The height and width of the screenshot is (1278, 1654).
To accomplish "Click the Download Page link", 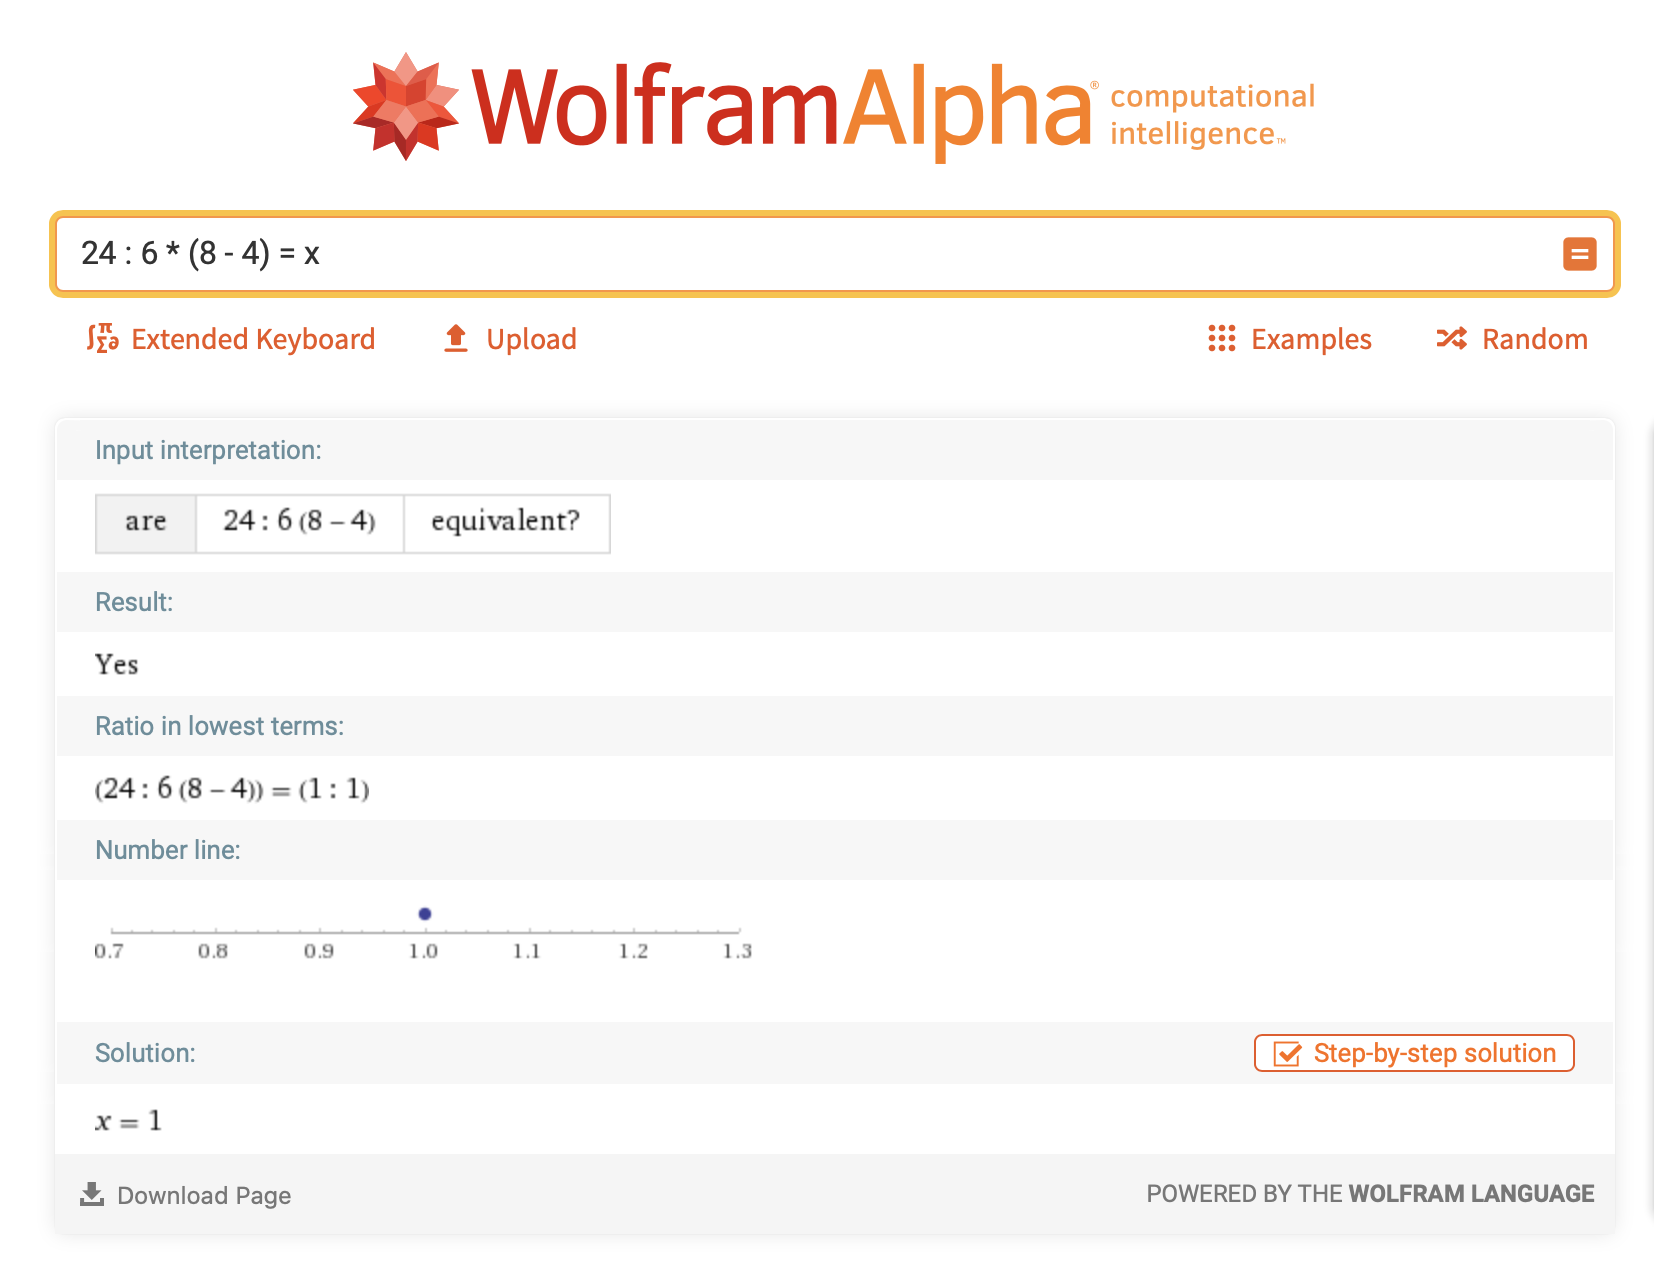I will tap(186, 1195).
